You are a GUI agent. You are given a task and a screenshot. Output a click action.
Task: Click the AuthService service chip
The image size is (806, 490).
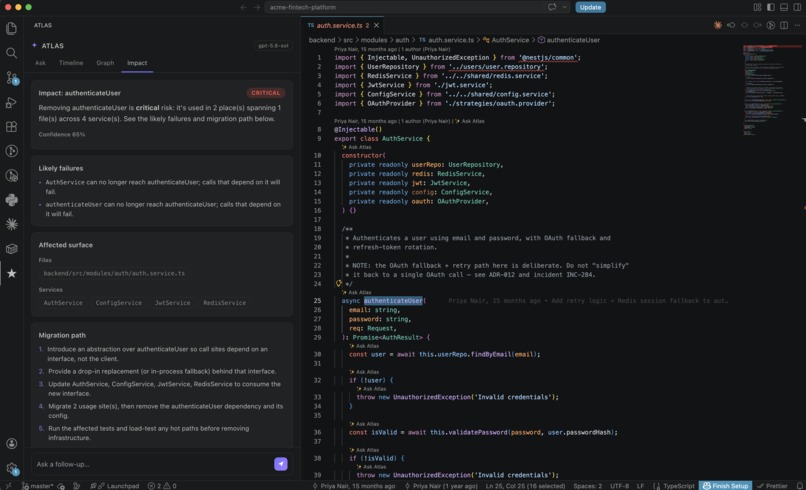pyautogui.click(x=63, y=303)
